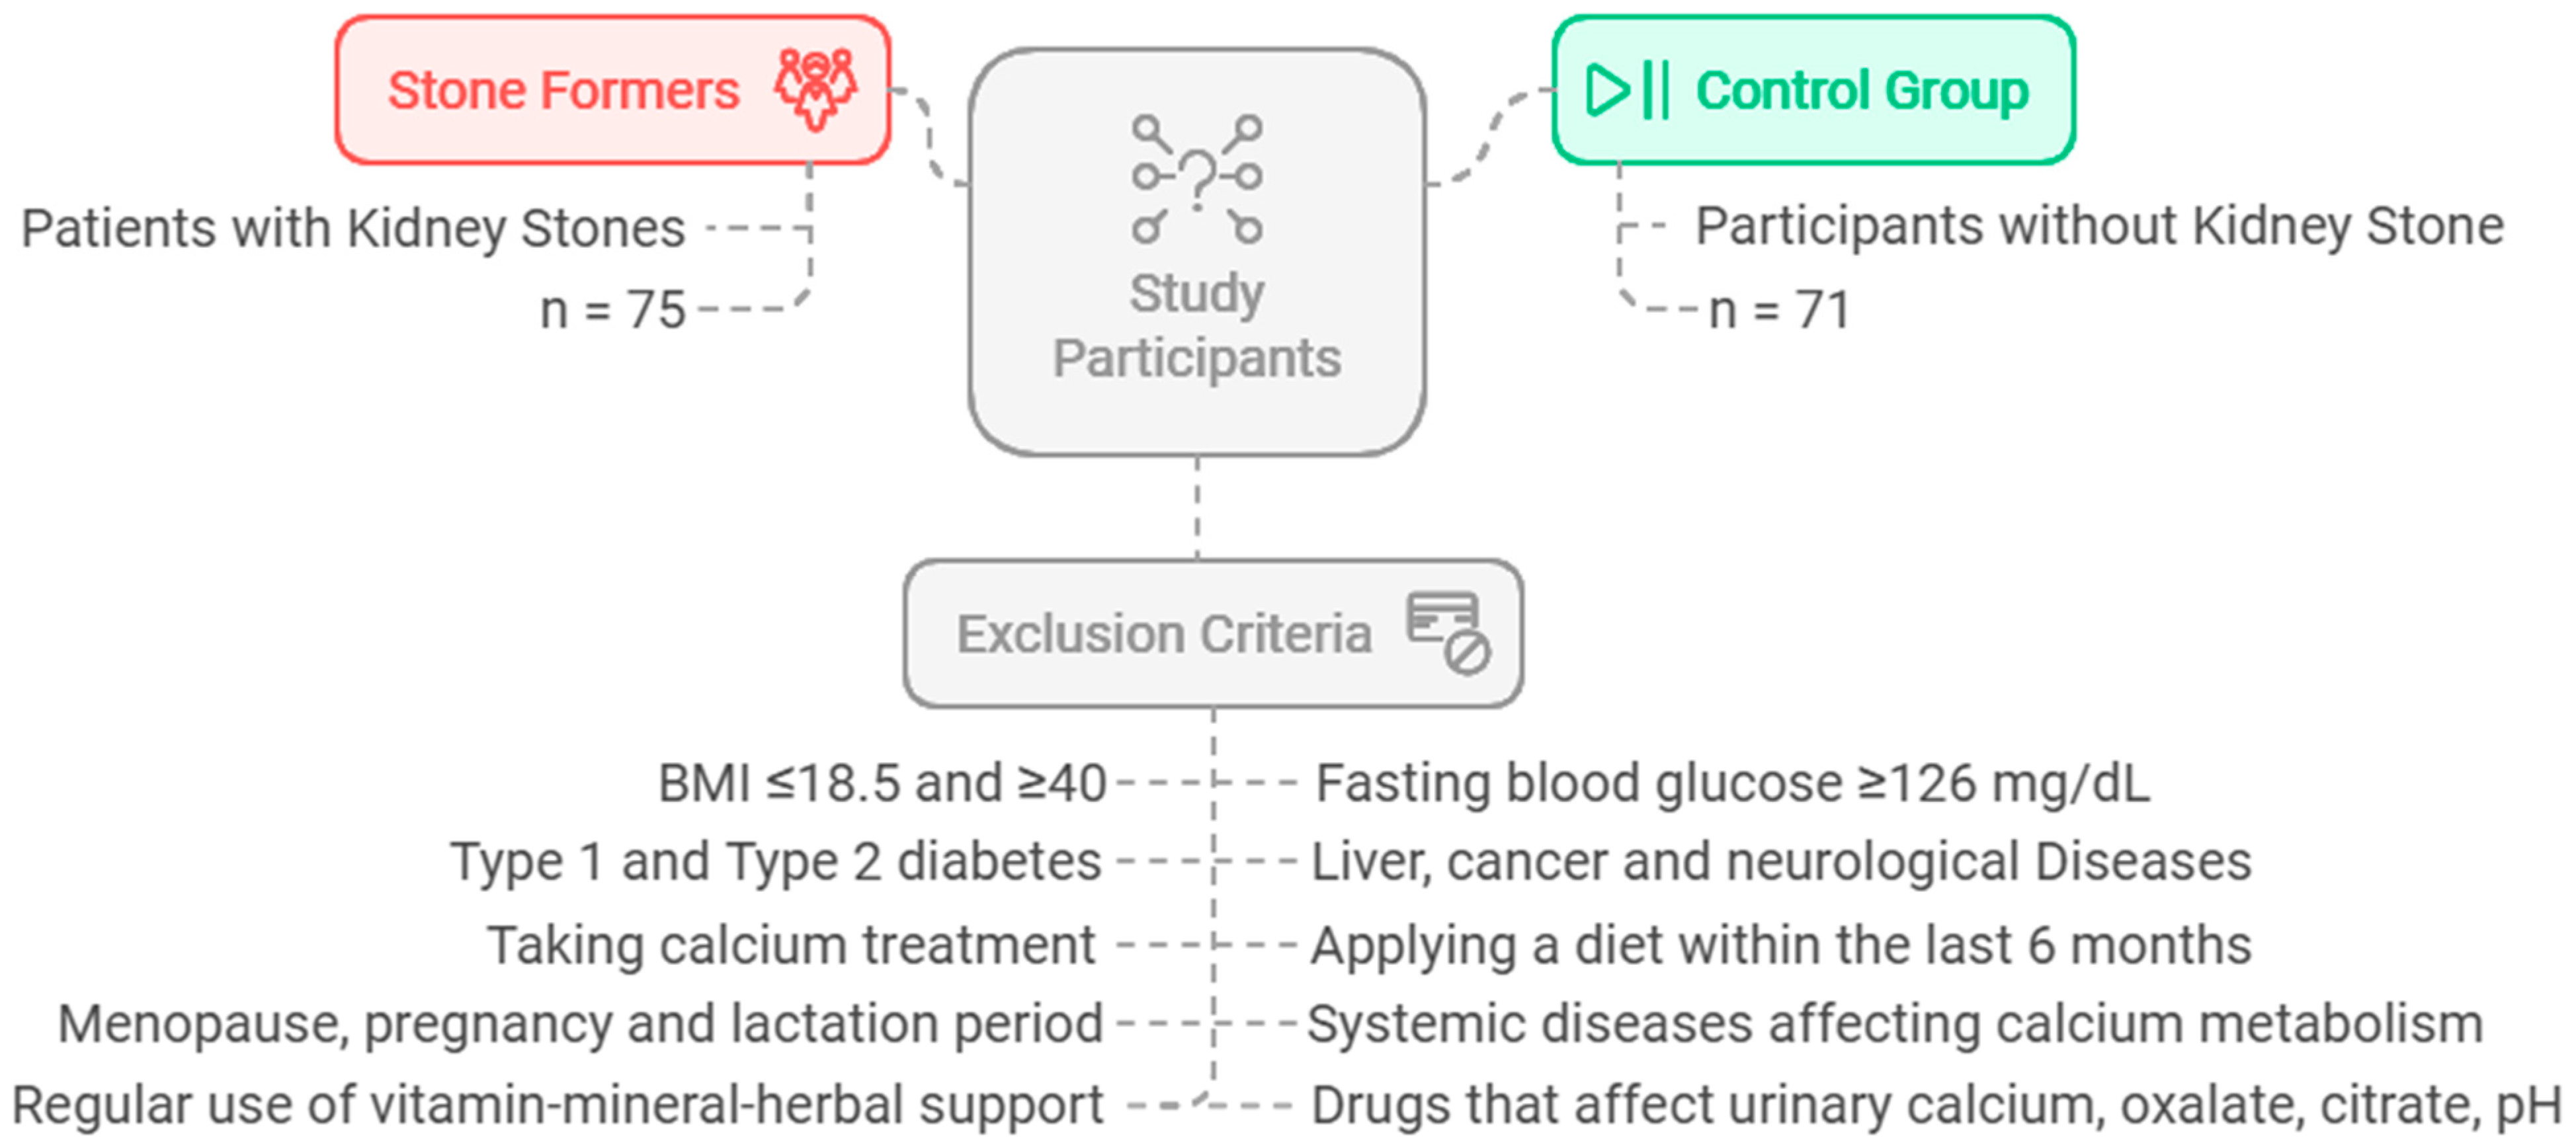The image size is (2576, 1147).
Task: Click 'Fasting blood glucose ≥126 mg/dL' criterion
Action: tap(1732, 783)
